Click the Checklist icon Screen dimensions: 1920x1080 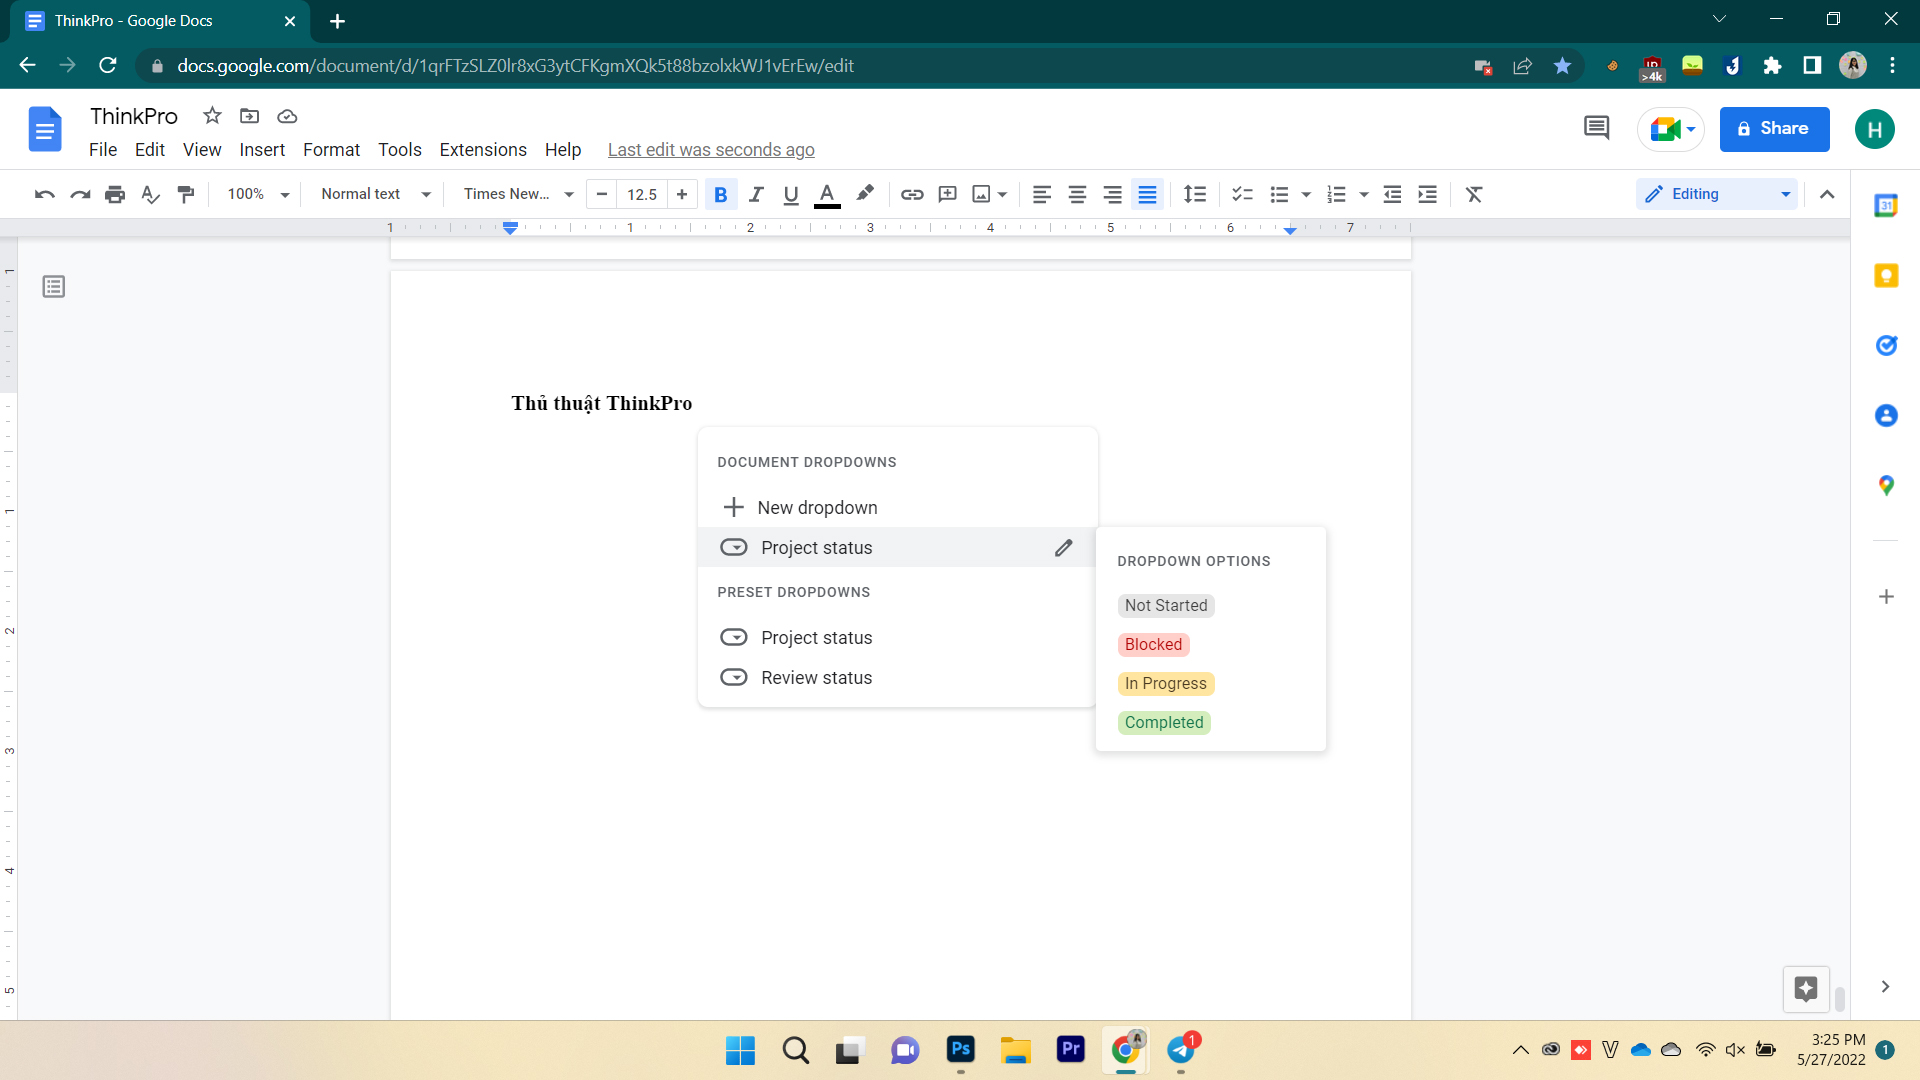pos(1242,194)
